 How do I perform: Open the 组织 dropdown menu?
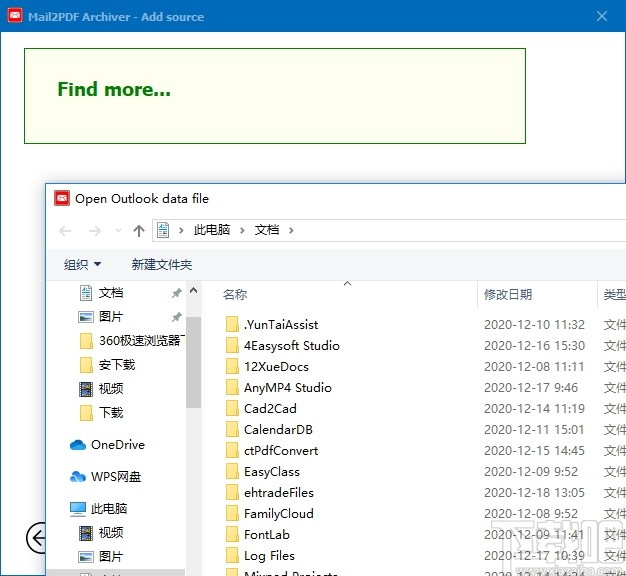[83, 264]
